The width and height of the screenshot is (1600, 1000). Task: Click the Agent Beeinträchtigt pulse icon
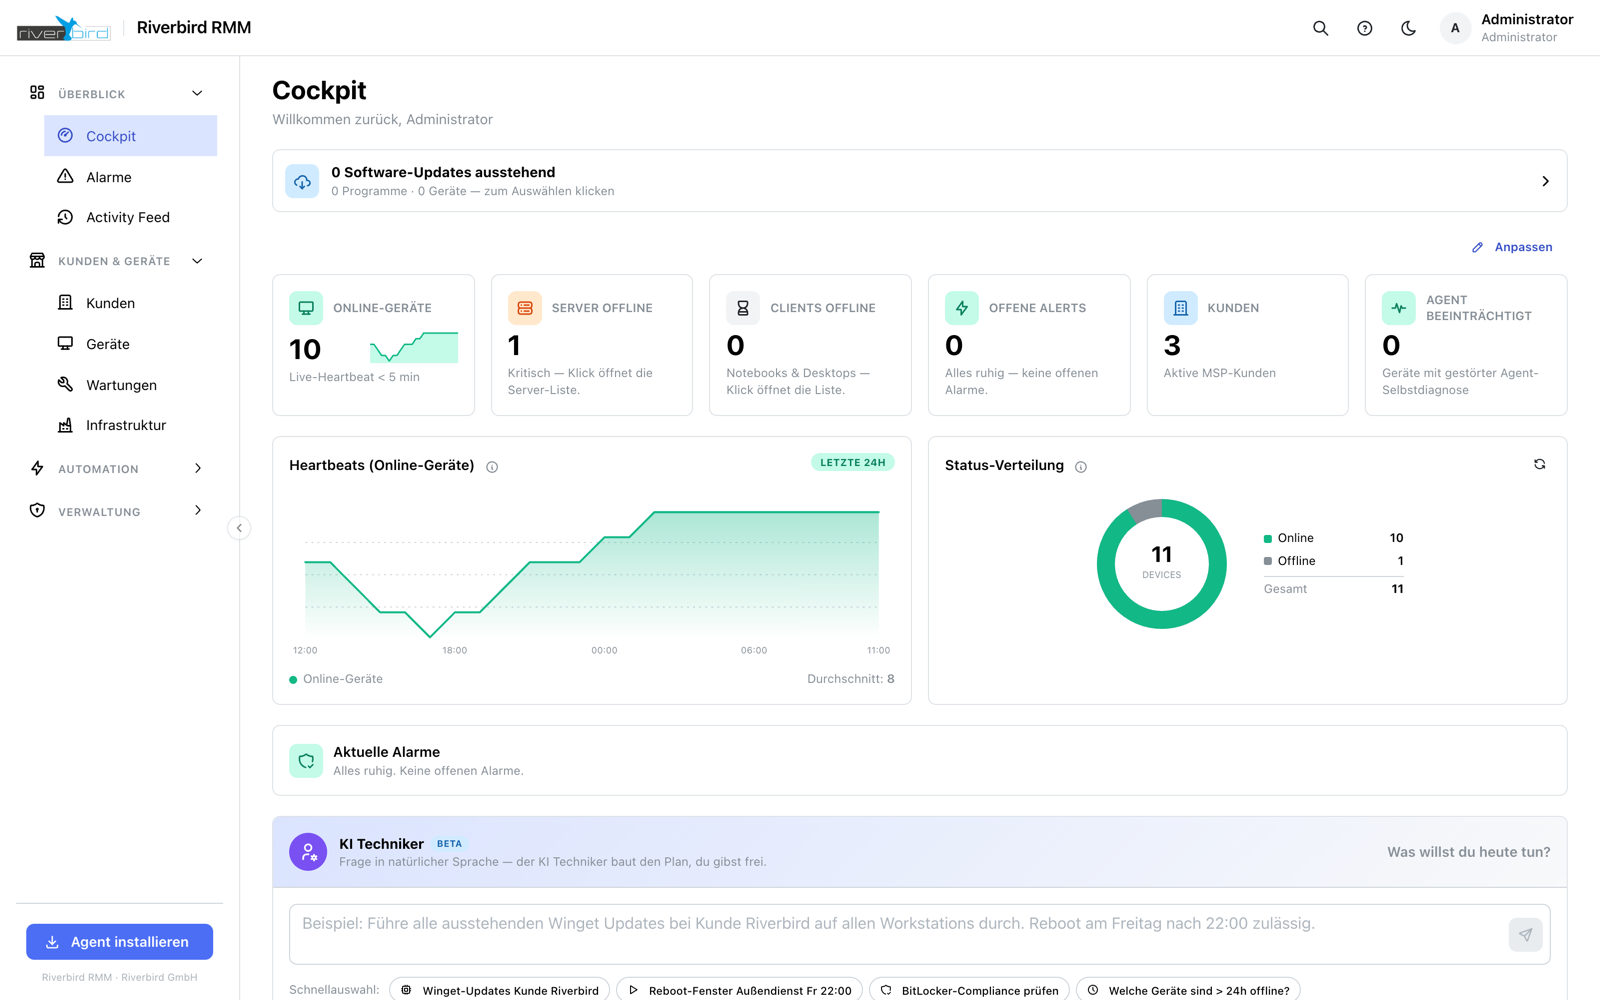(1399, 308)
